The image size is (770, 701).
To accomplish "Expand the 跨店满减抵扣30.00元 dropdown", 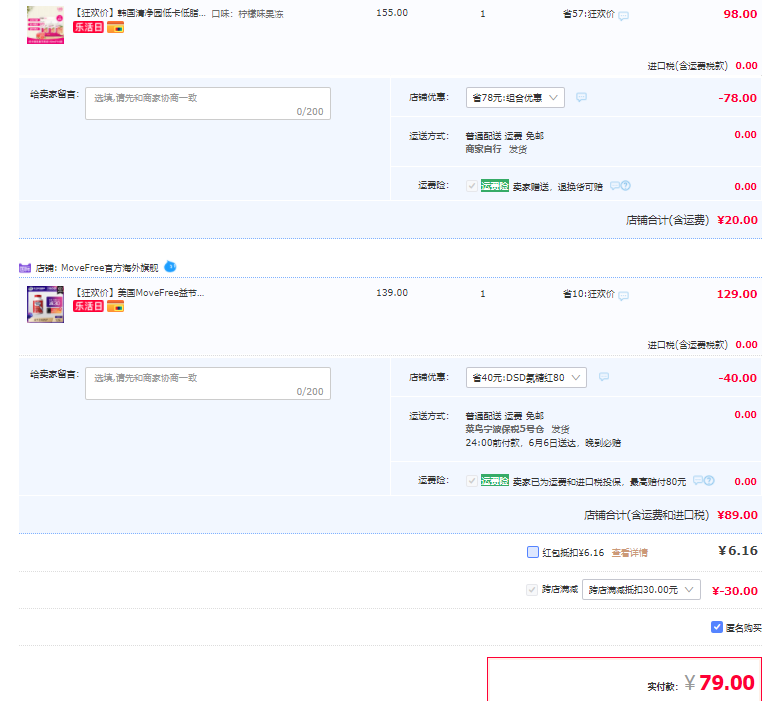I will tap(641, 590).
